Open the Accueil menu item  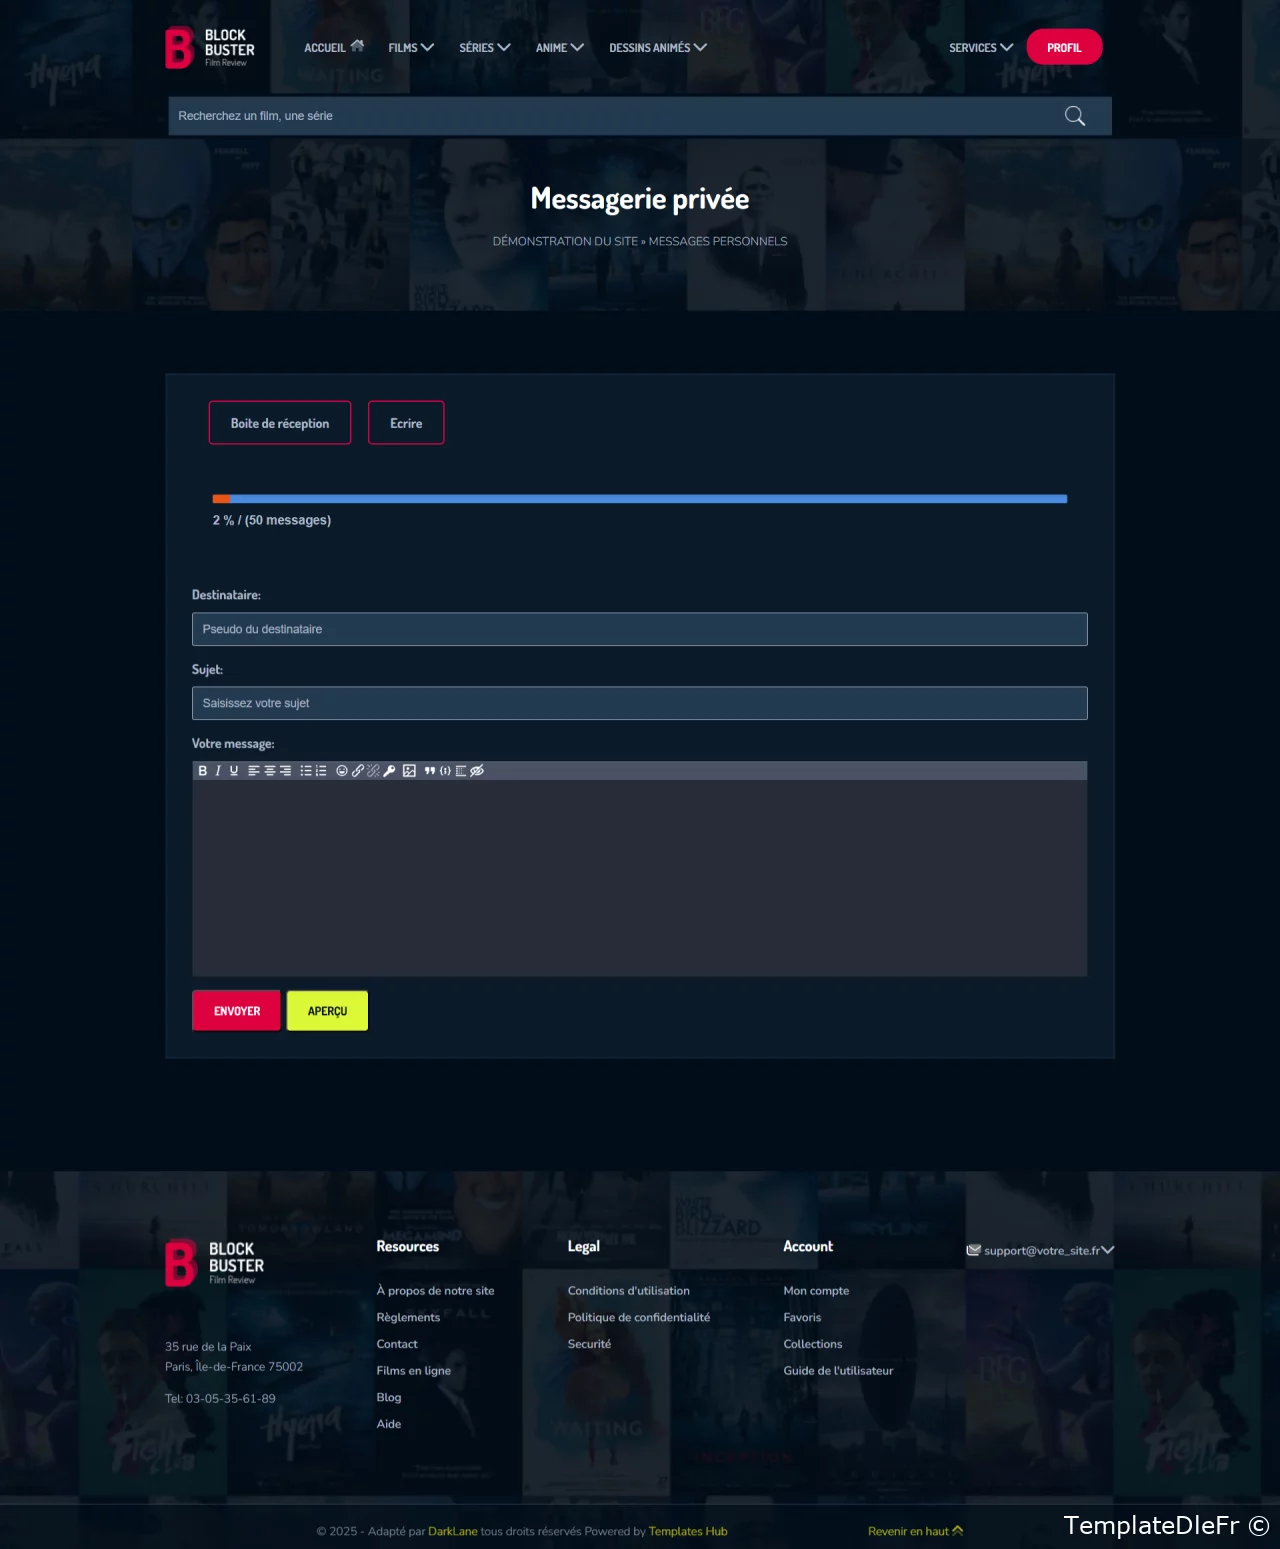(333, 48)
